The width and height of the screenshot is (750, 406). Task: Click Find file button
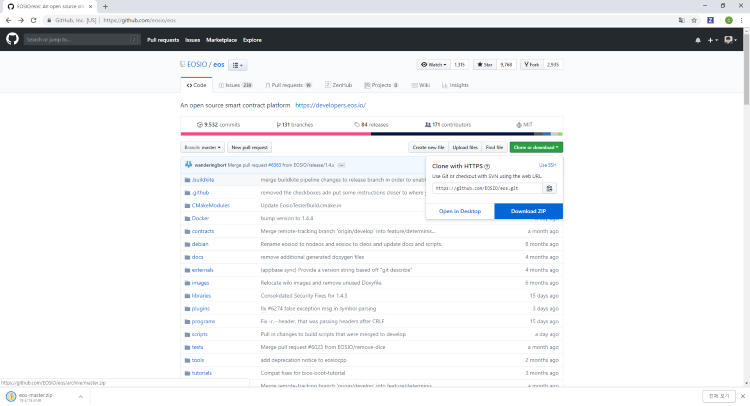click(x=494, y=147)
